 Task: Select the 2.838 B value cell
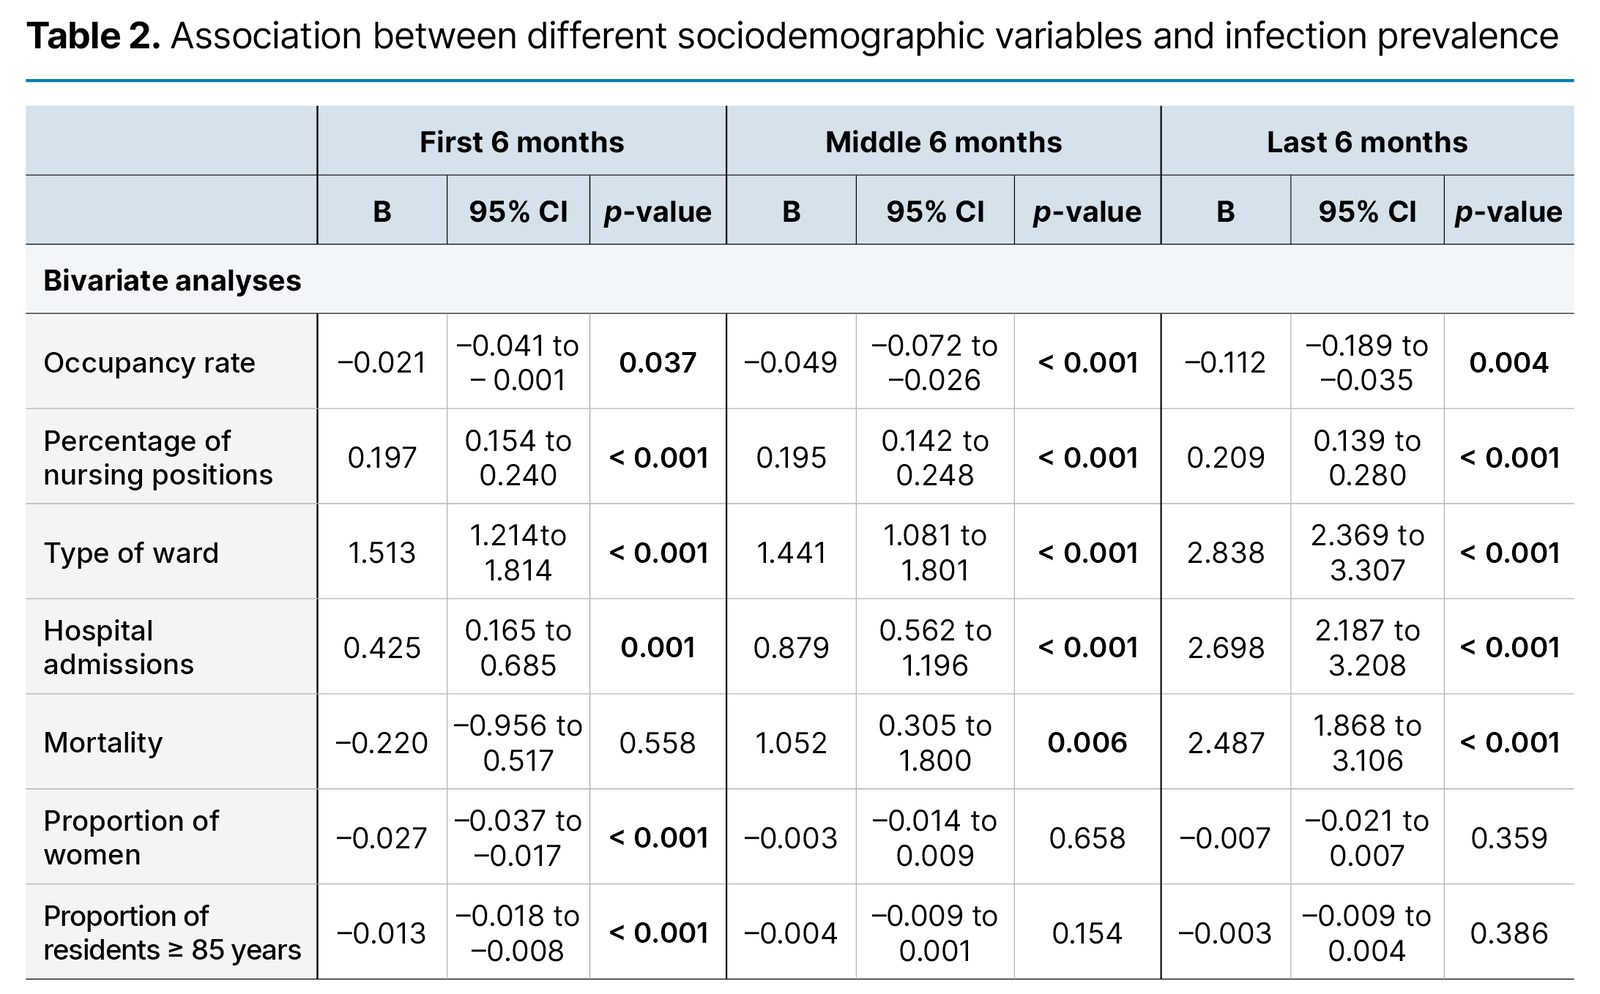[1225, 553]
